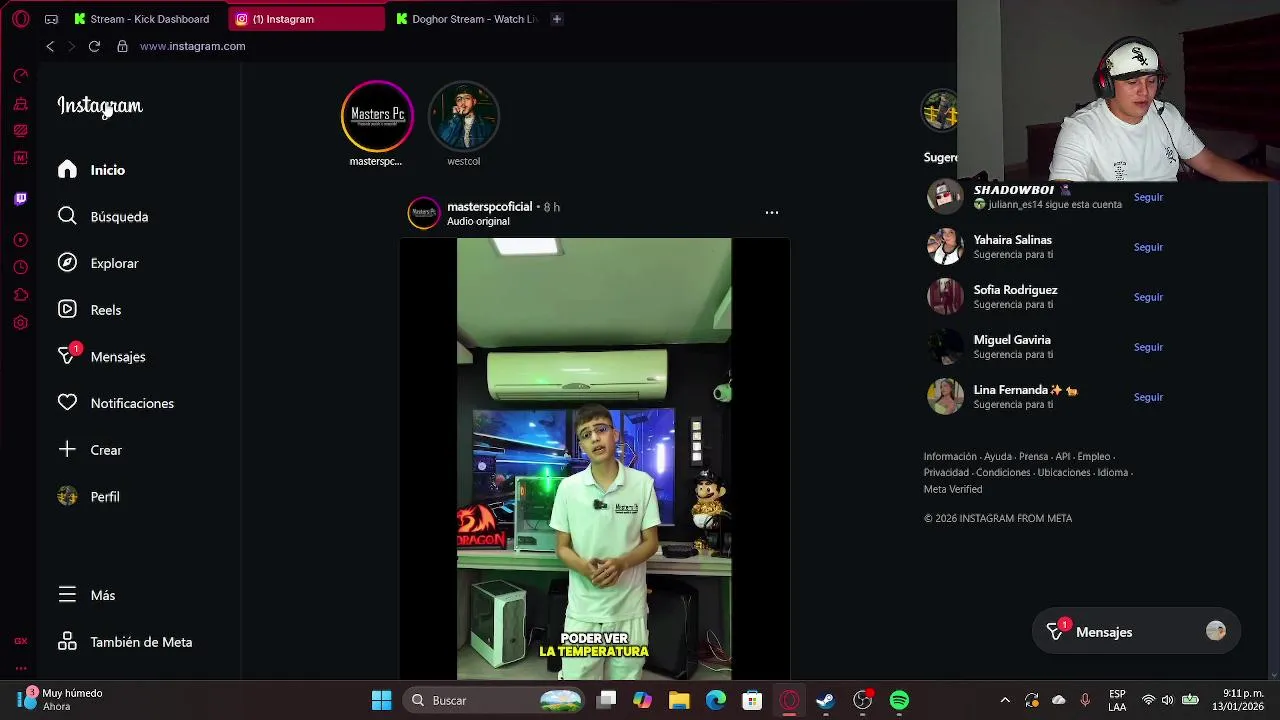
Task: Click masterspcoficial username on post
Action: coord(489,207)
